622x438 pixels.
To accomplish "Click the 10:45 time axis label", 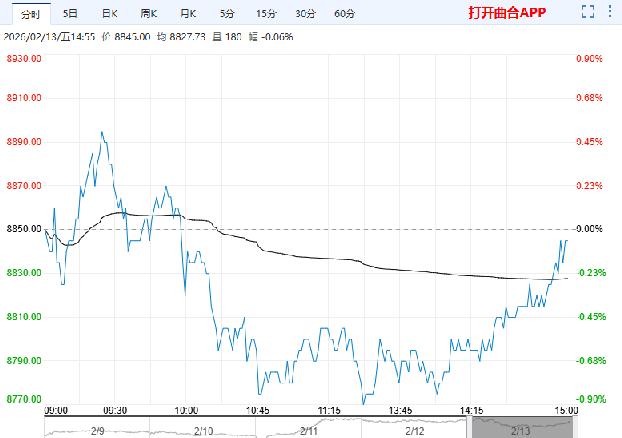I will point(259,411).
